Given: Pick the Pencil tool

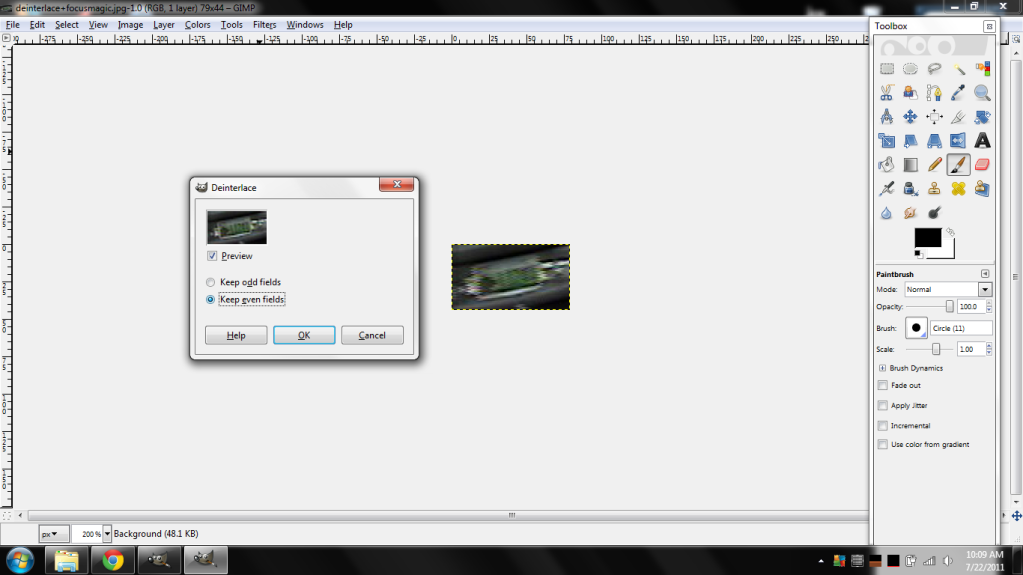Looking at the screenshot, I should click(x=934, y=165).
